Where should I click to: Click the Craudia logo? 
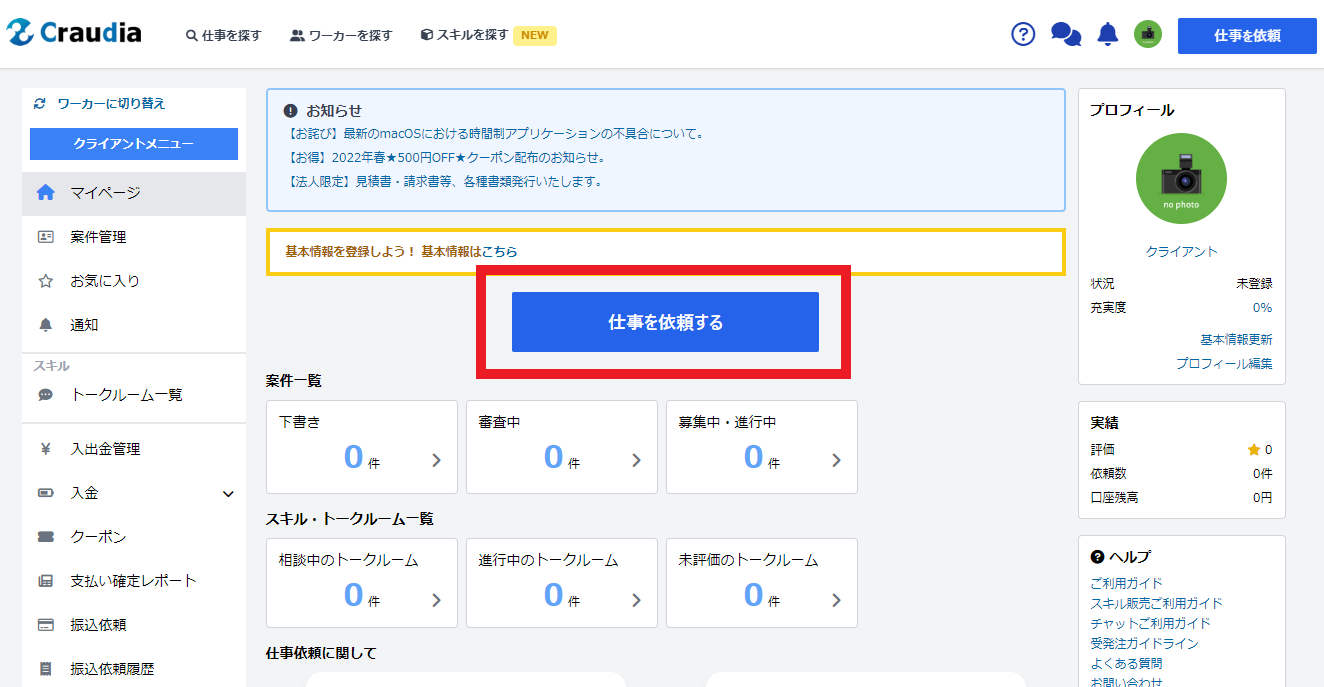[x=74, y=33]
